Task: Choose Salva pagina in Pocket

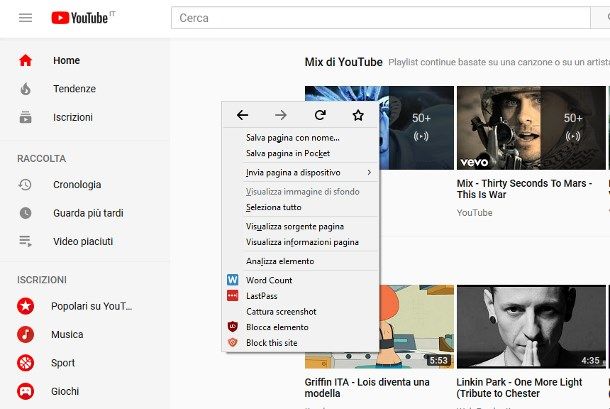Action: click(288, 153)
